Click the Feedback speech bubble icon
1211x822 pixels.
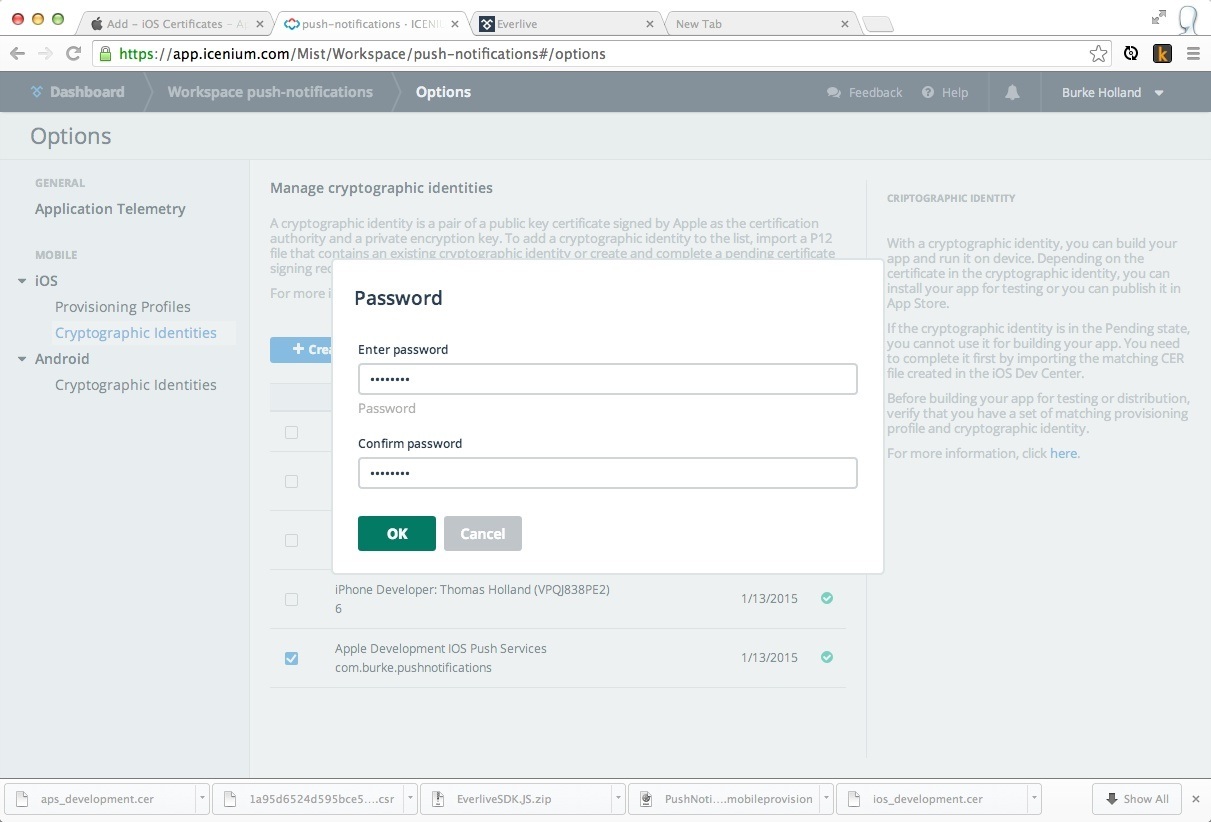(834, 92)
